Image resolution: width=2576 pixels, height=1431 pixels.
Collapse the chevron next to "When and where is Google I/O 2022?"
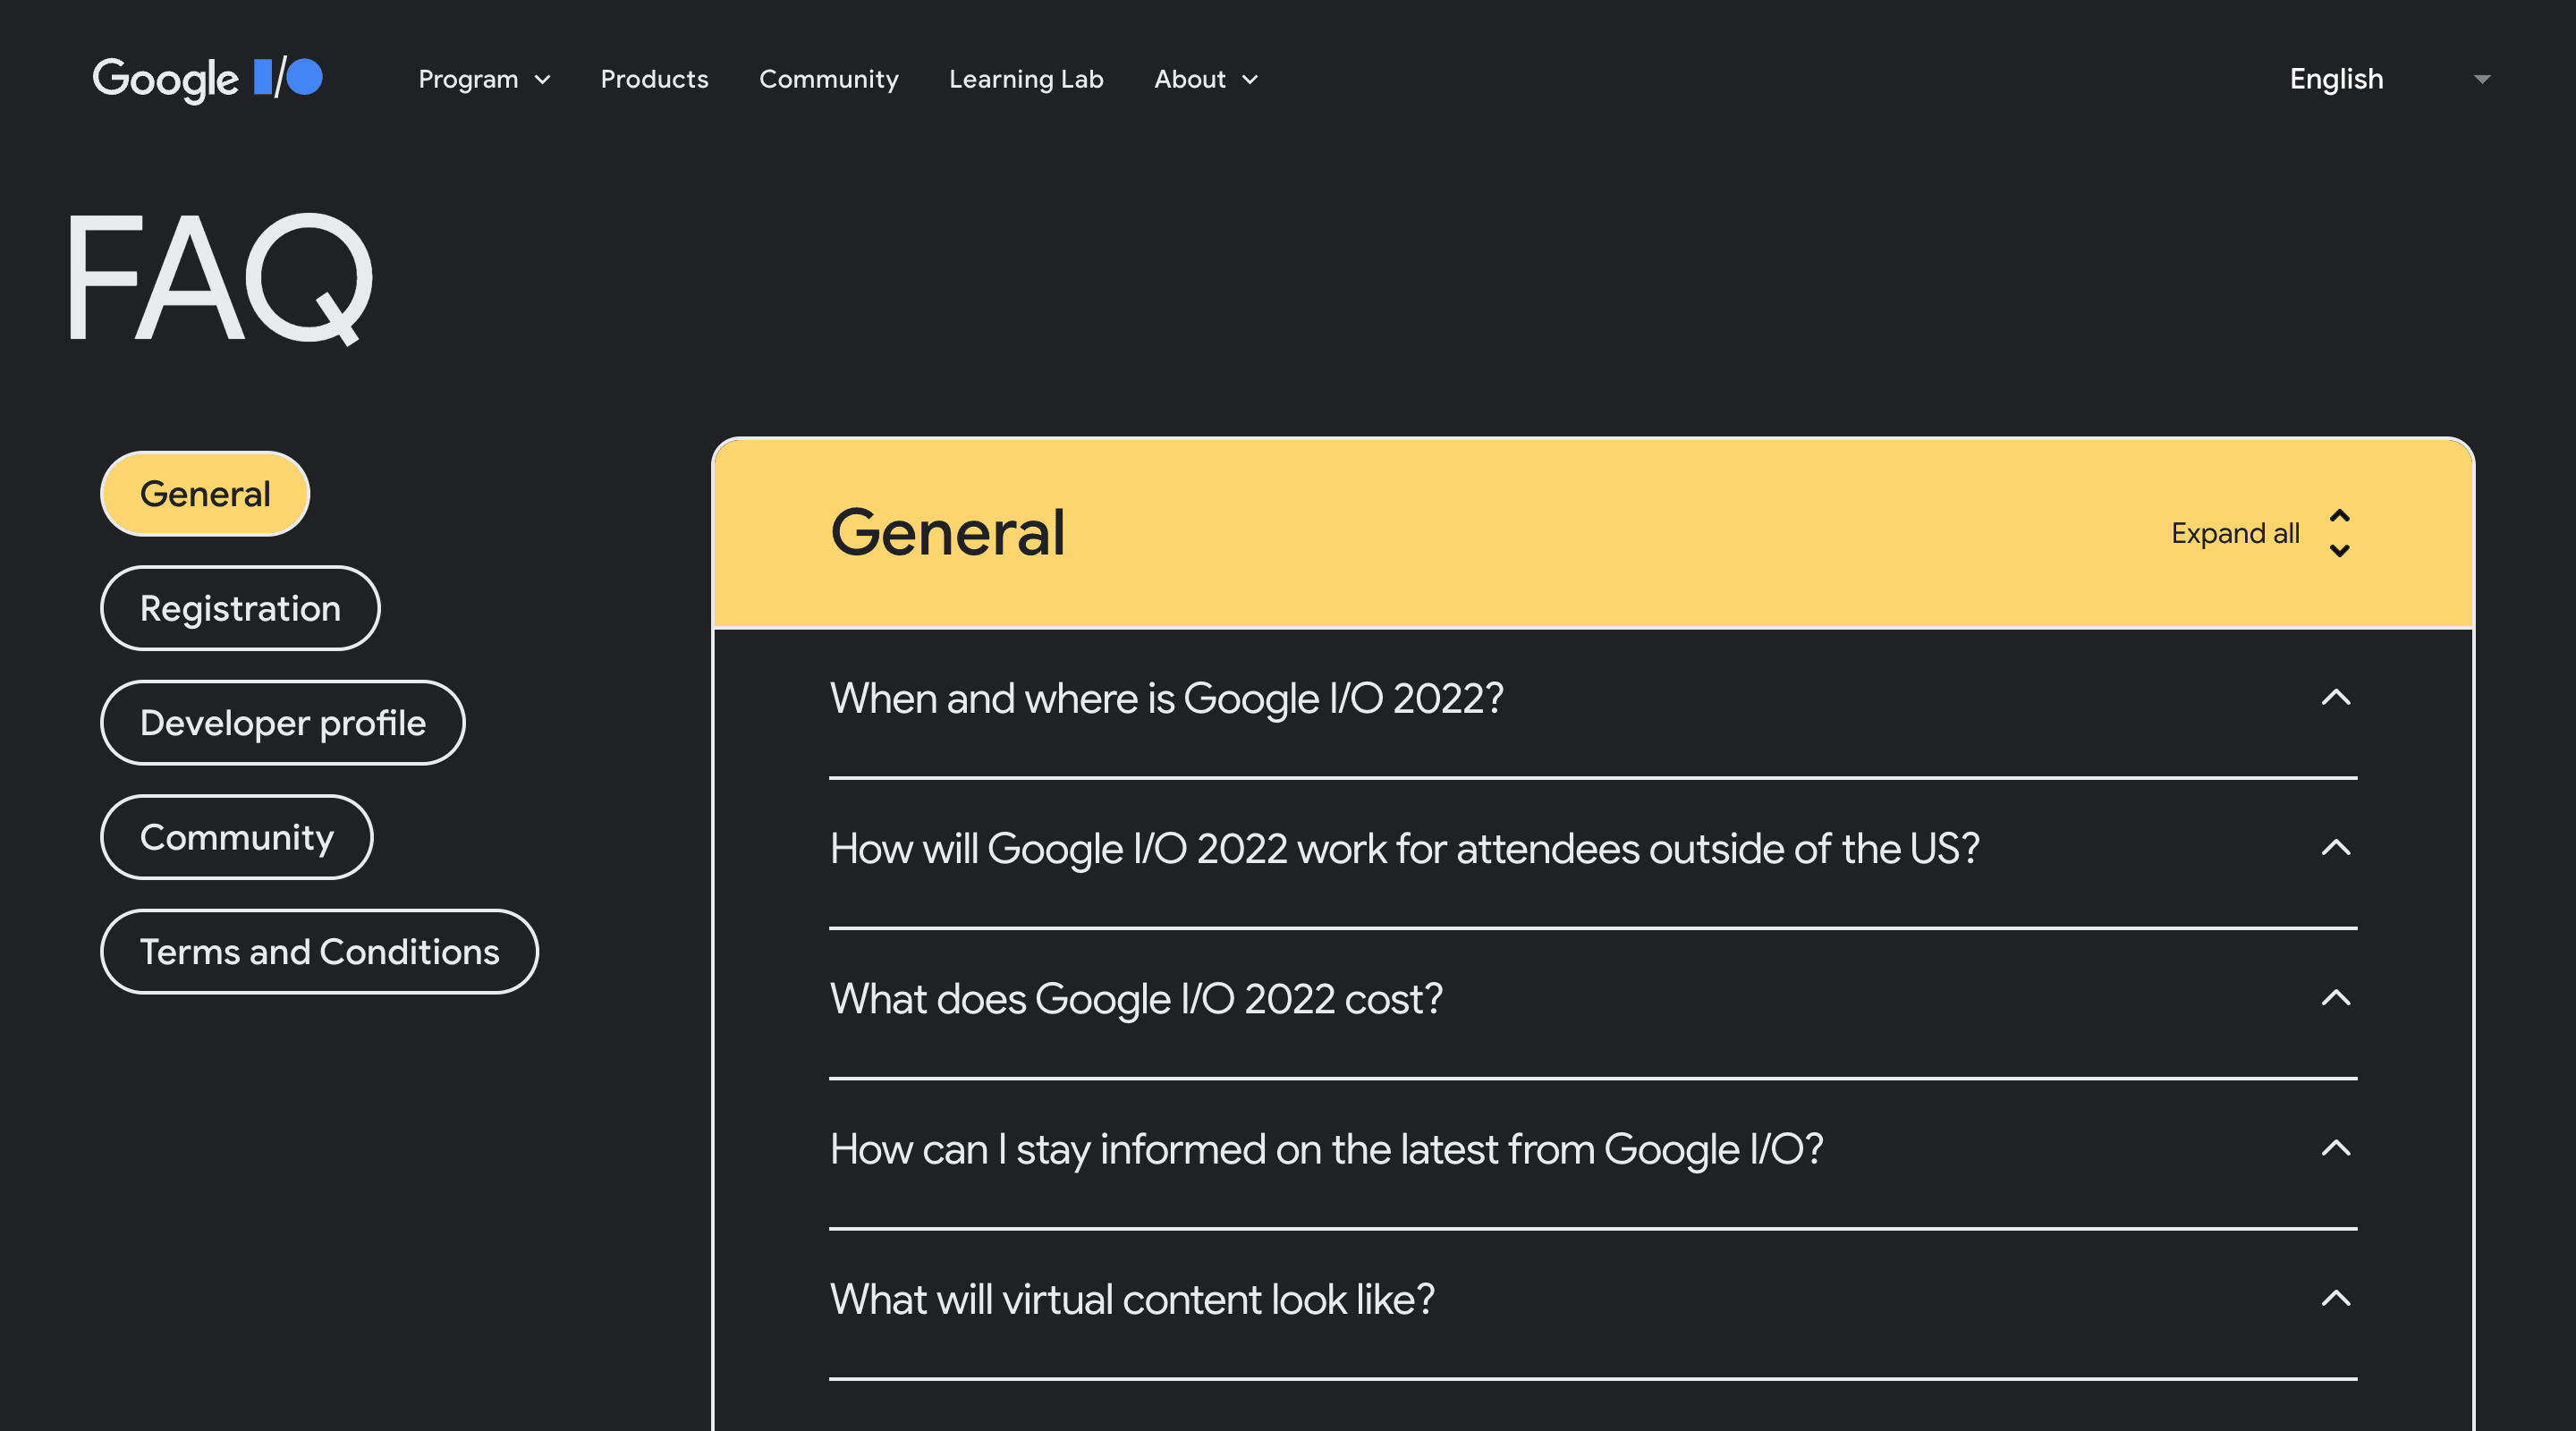click(2337, 698)
